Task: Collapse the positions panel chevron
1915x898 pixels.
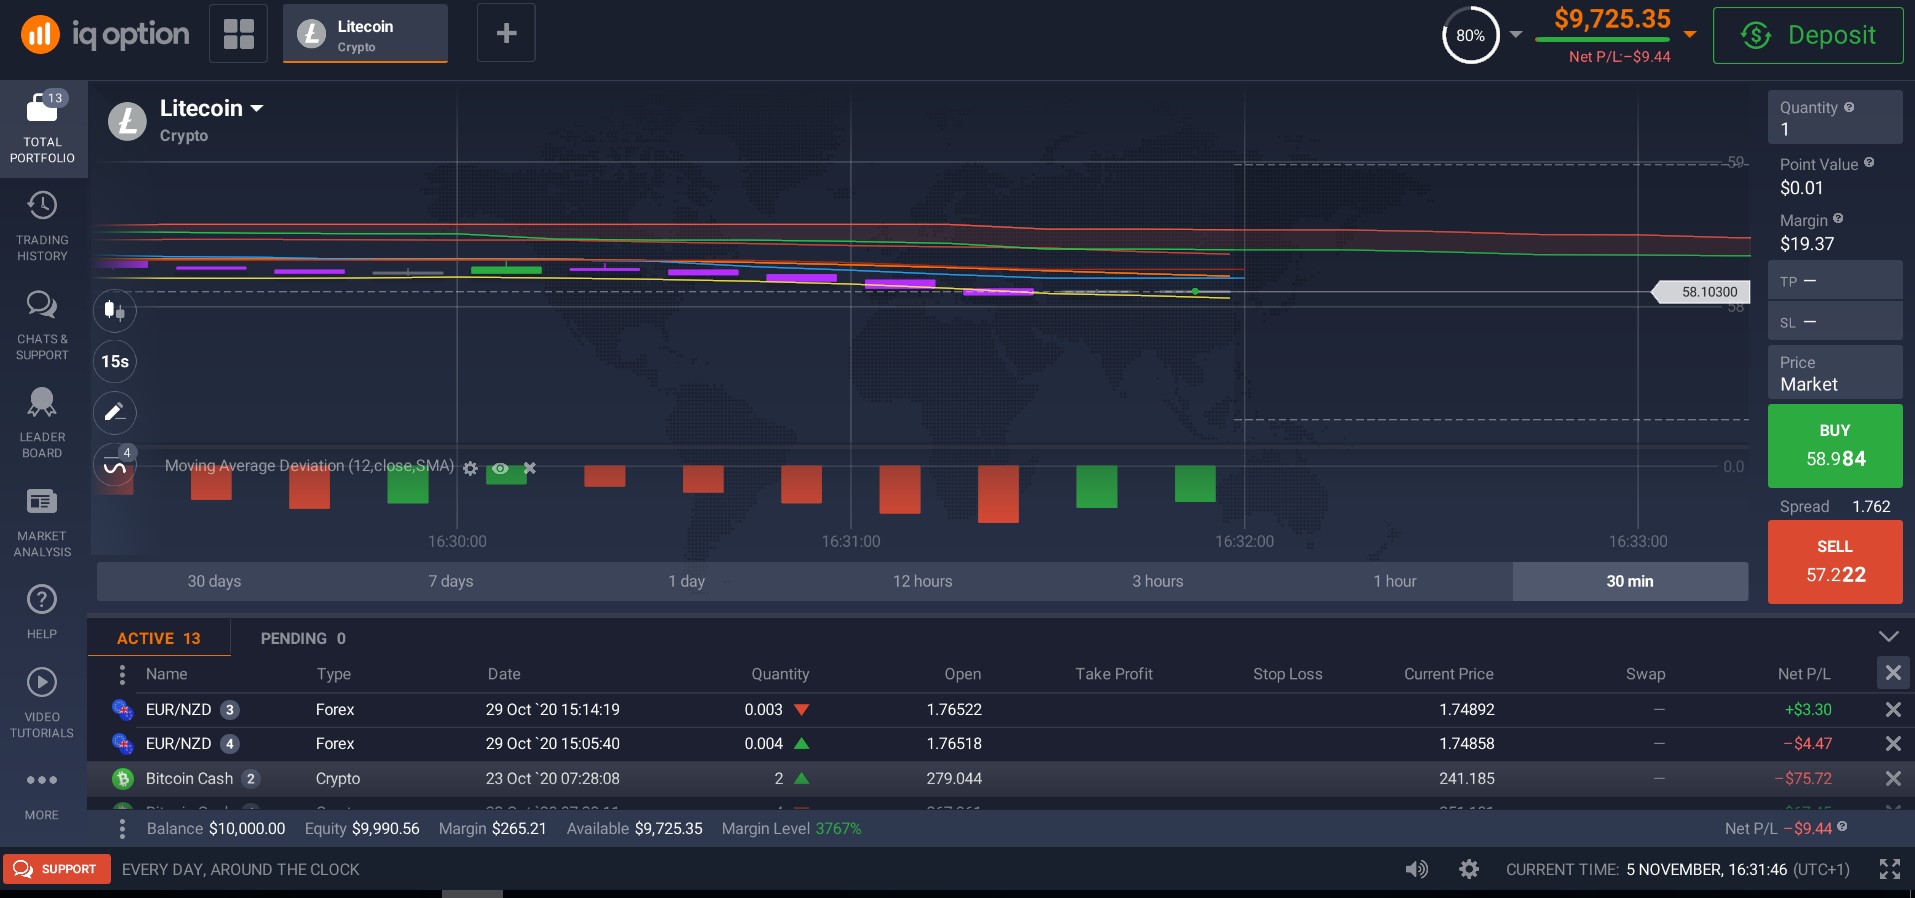Action: click(1888, 637)
